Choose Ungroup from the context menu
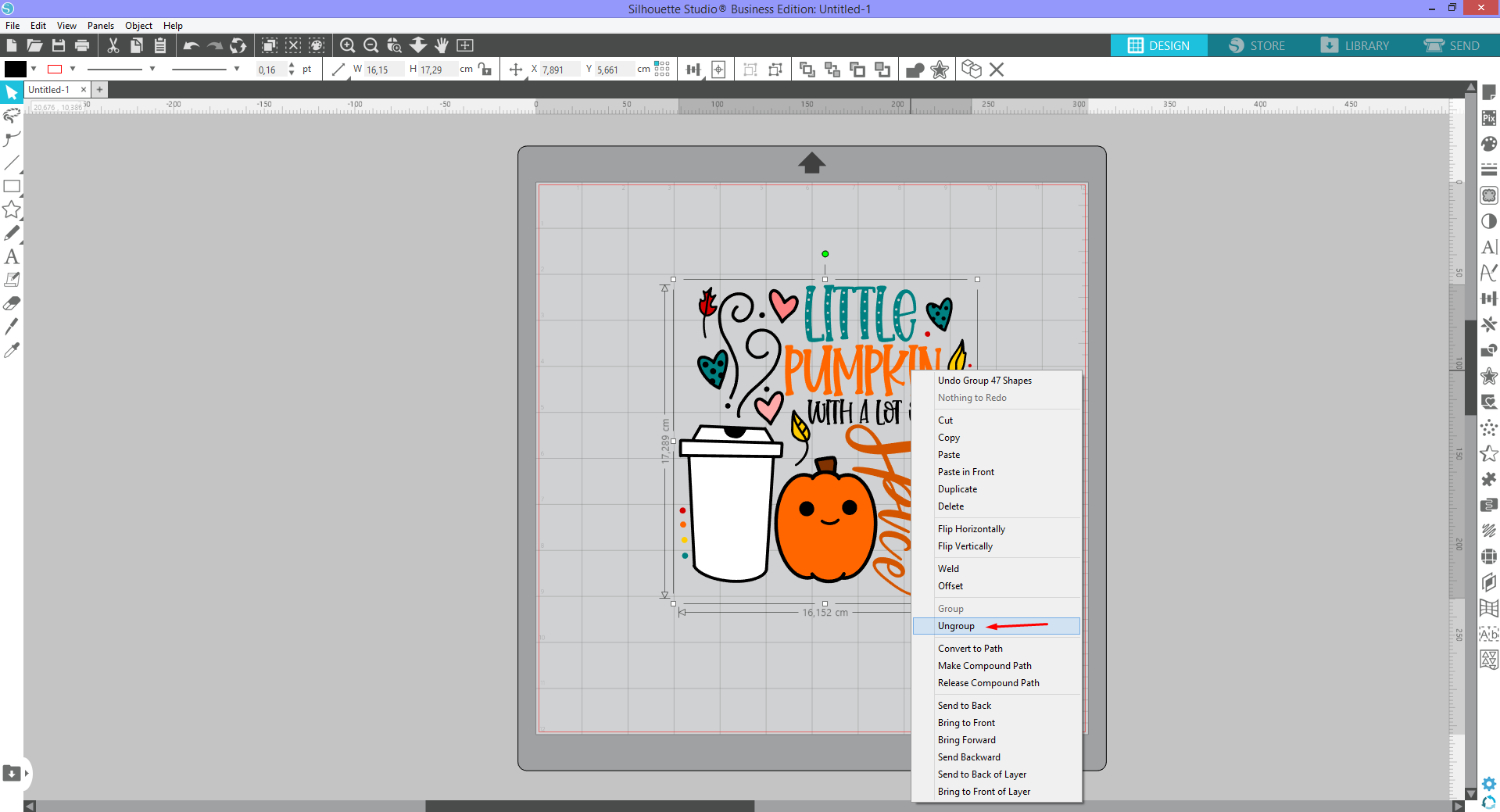 click(996, 626)
